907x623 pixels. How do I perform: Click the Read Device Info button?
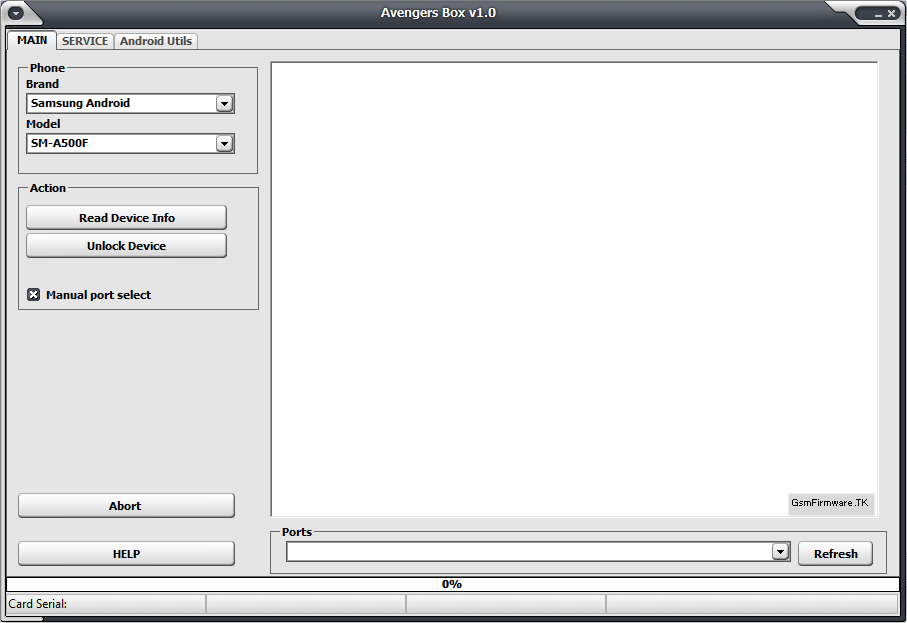(126, 217)
